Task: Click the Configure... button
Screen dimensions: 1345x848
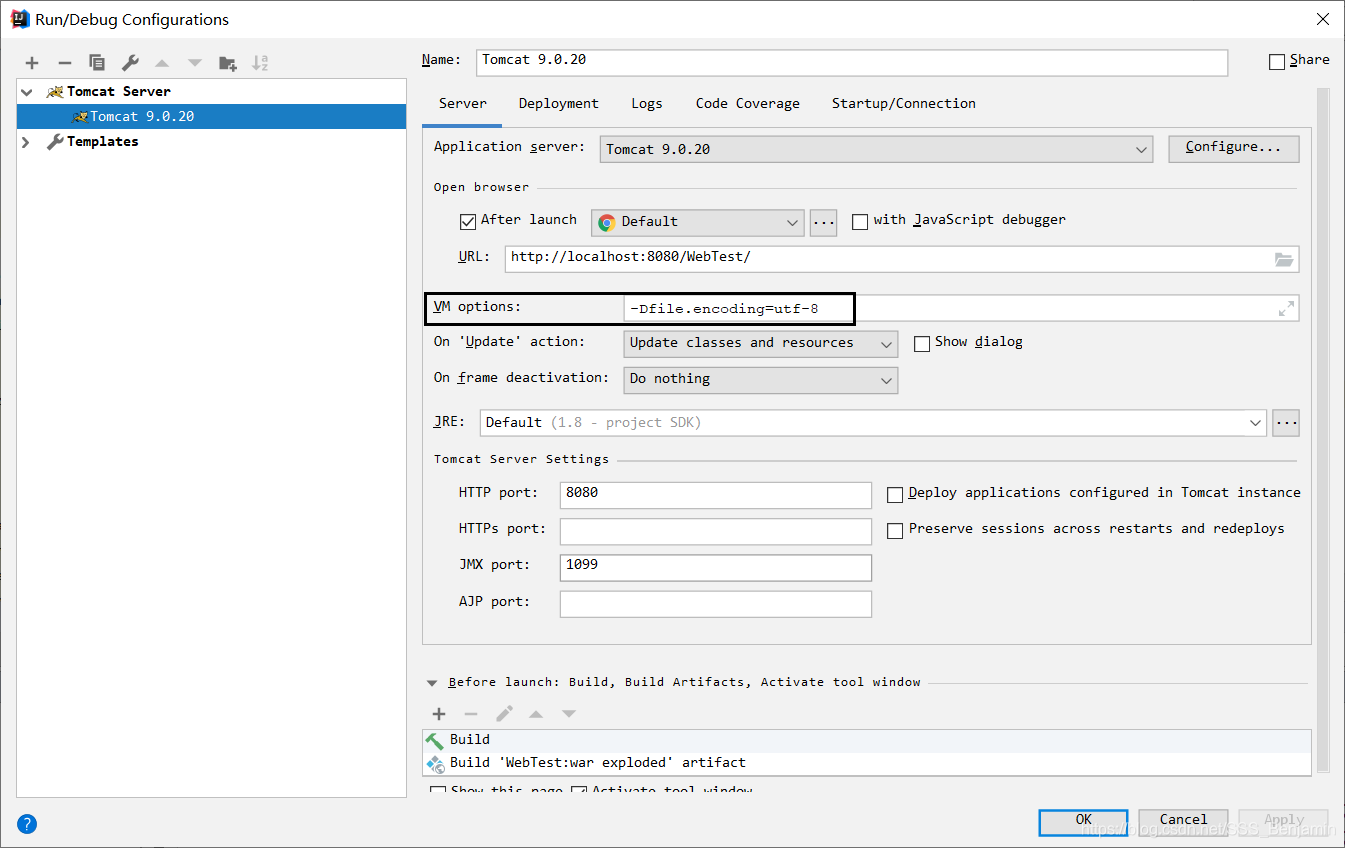Action: tap(1233, 148)
